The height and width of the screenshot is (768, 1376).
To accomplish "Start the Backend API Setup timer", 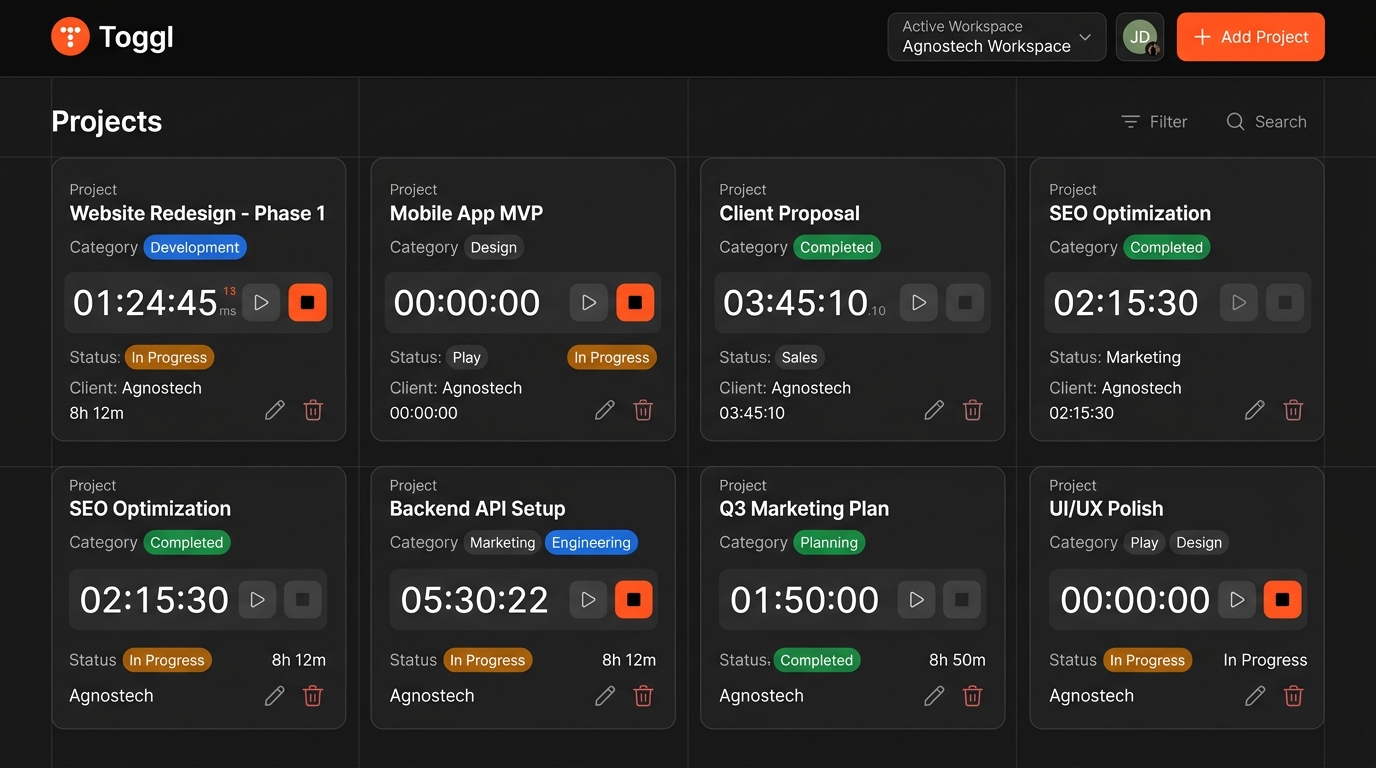I will point(588,599).
